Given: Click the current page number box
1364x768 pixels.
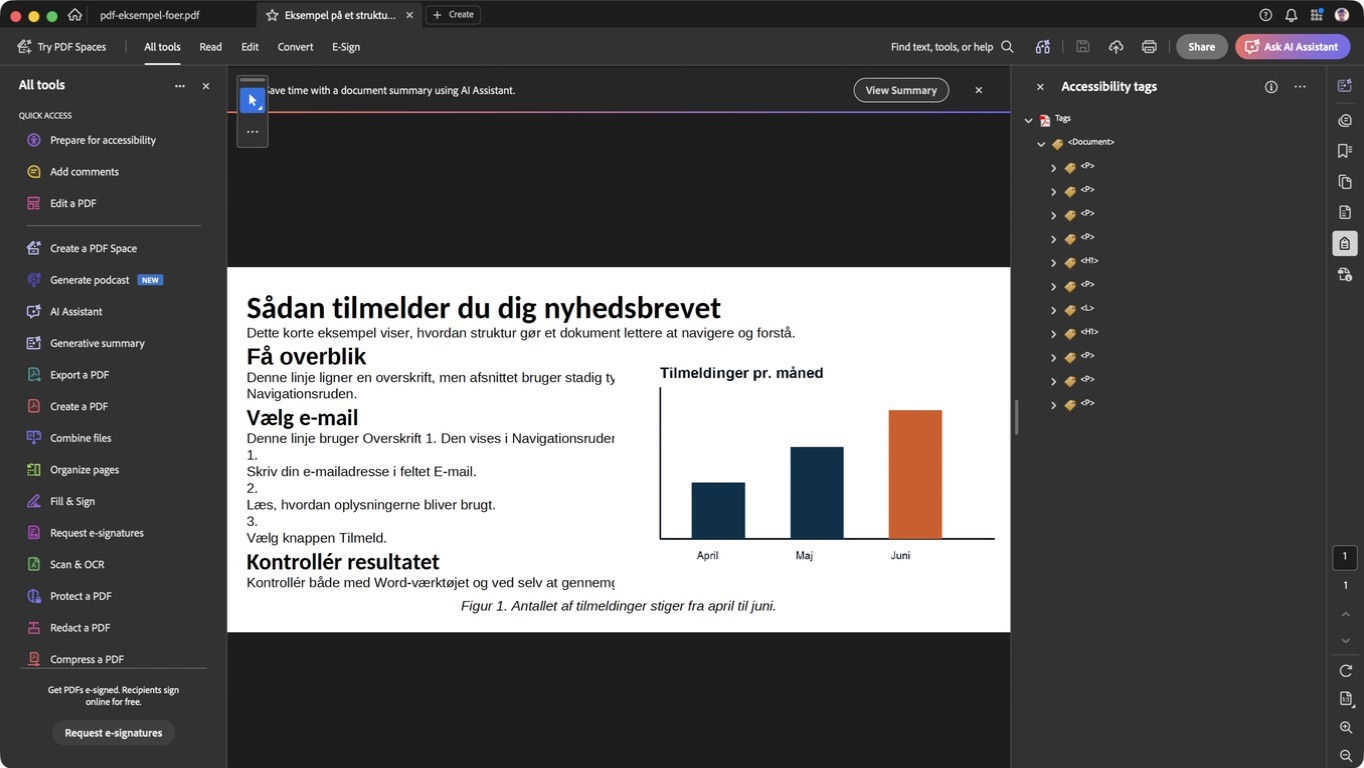Looking at the screenshot, I should point(1345,557).
